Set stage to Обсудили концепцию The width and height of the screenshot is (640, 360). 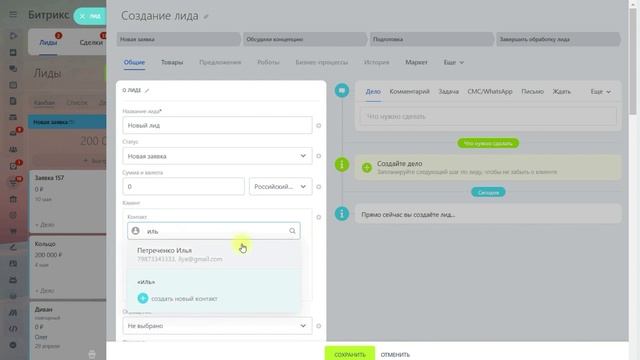(x=305, y=40)
